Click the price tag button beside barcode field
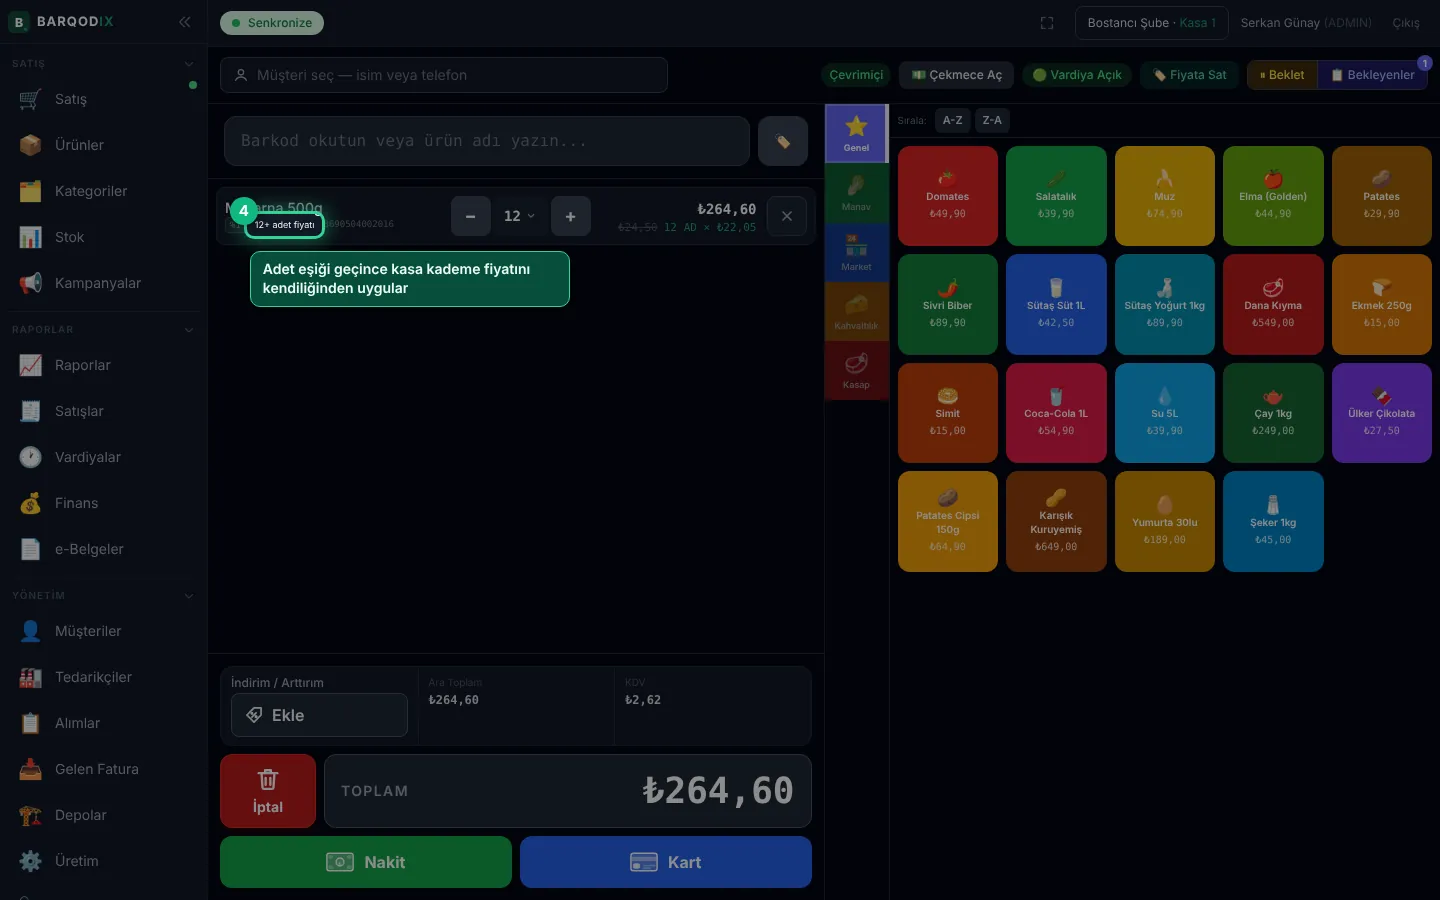The height and width of the screenshot is (900, 1440). [x=783, y=141]
